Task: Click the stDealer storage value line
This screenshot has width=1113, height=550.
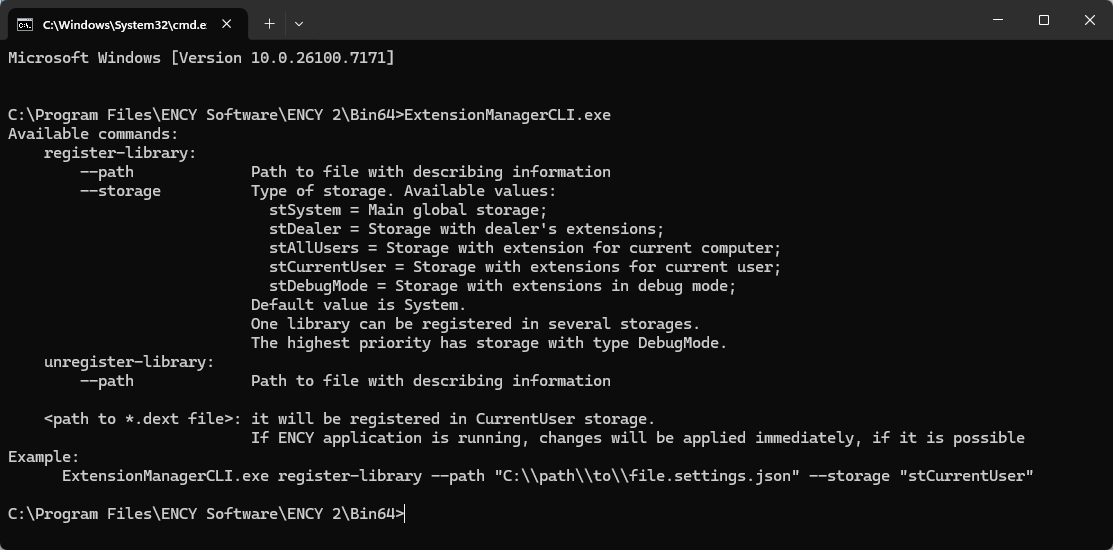Action: (466, 229)
